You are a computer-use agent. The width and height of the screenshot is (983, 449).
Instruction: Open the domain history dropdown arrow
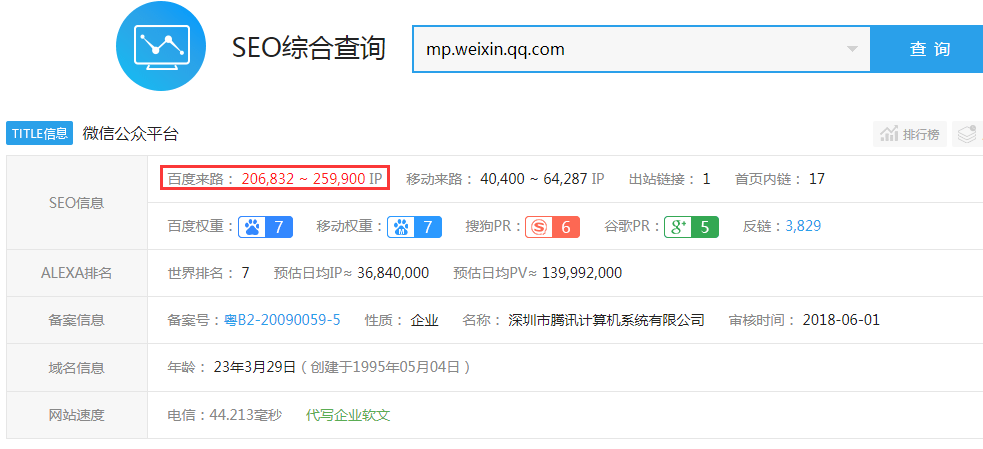851,49
